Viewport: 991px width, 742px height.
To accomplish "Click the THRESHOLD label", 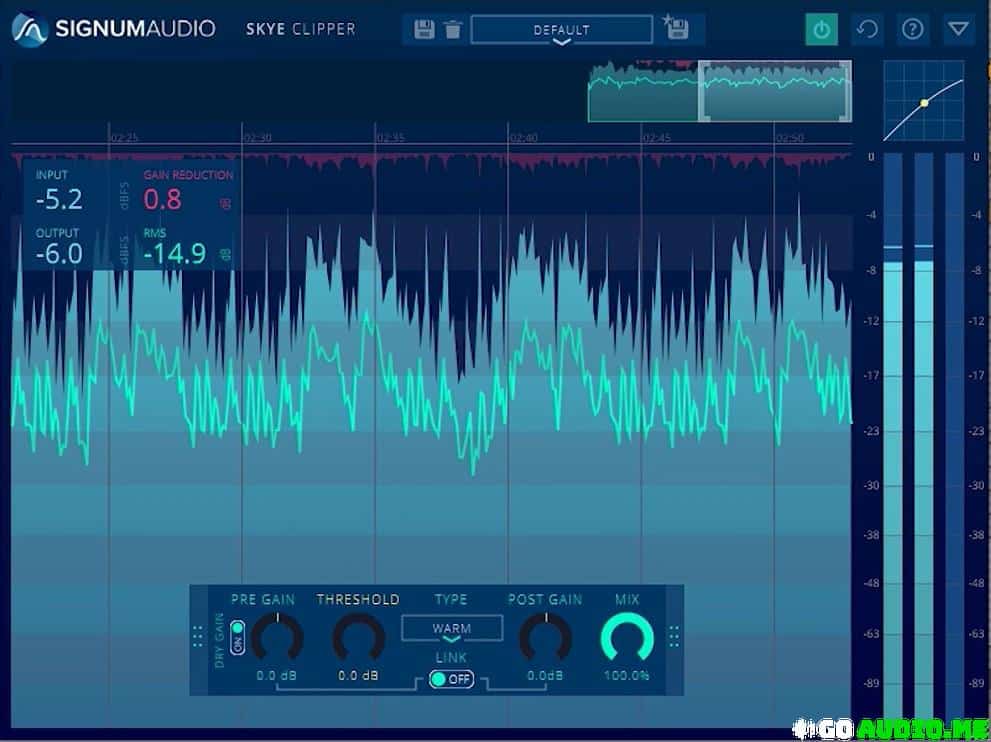I will (x=358, y=599).
